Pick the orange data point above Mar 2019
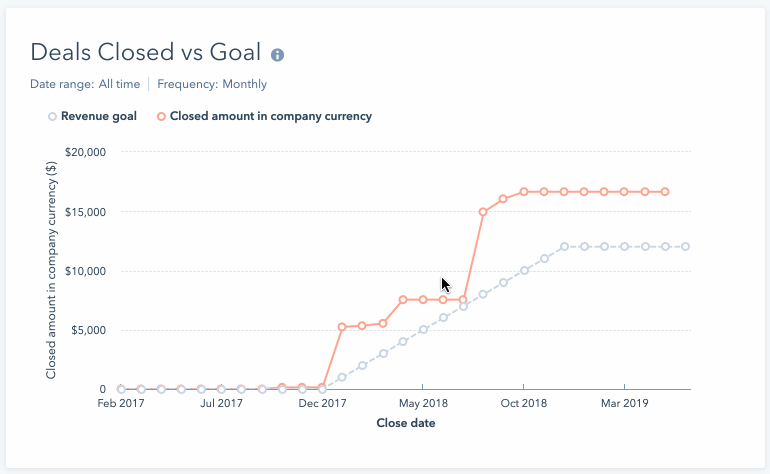Viewport: 770px width, 474px height. [625, 192]
